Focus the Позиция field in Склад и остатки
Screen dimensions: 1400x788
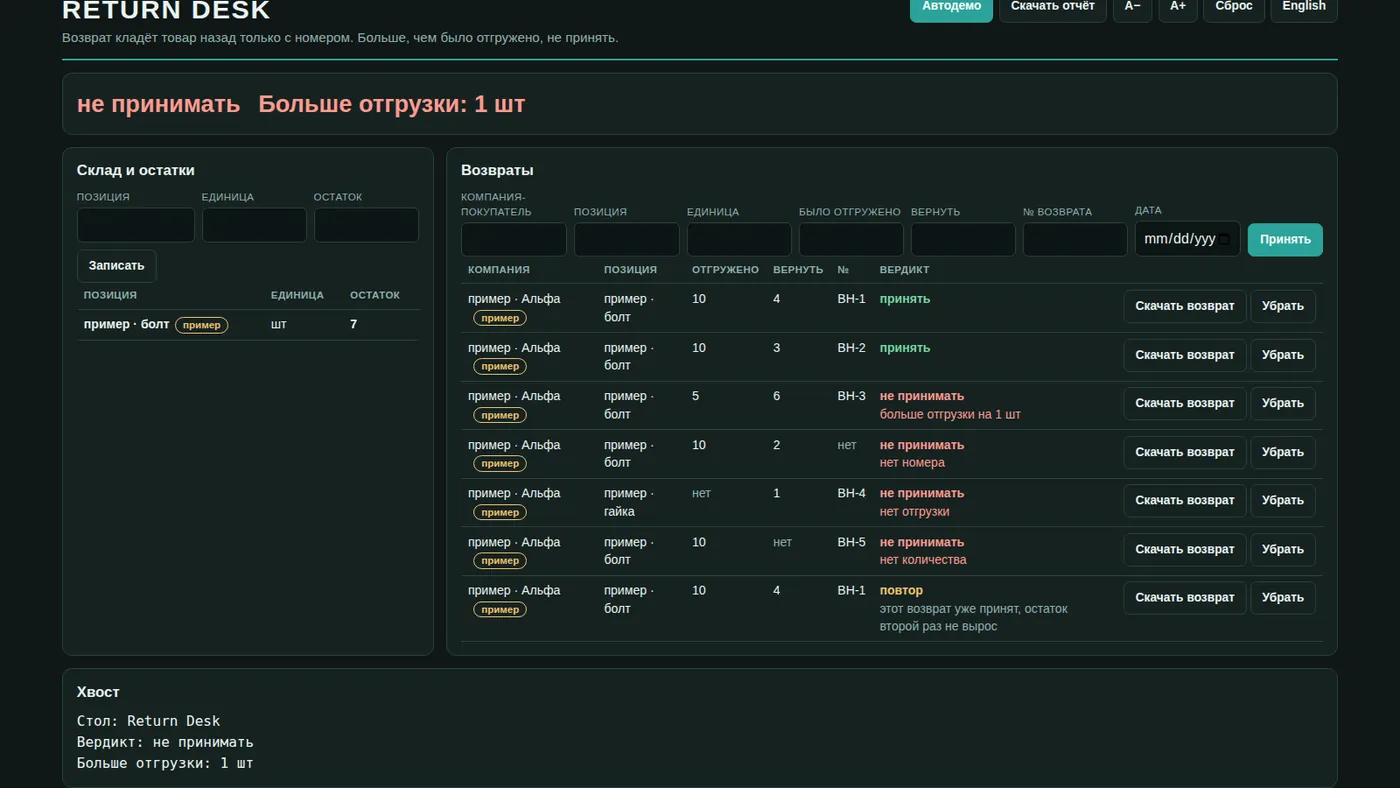pyautogui.click(x=136, y=225)
